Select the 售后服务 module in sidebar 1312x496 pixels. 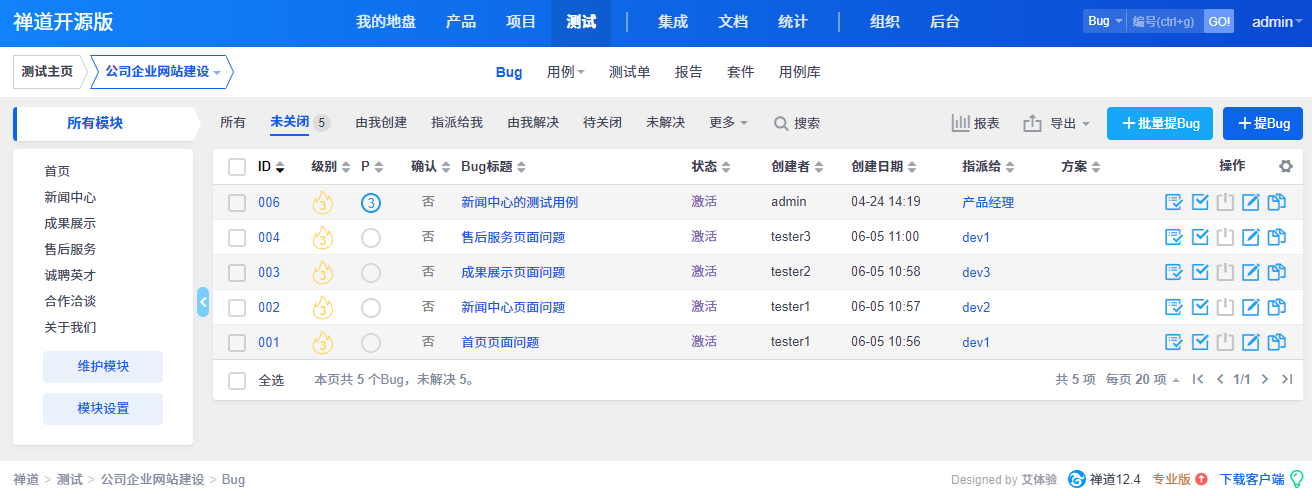coord(70,249)
